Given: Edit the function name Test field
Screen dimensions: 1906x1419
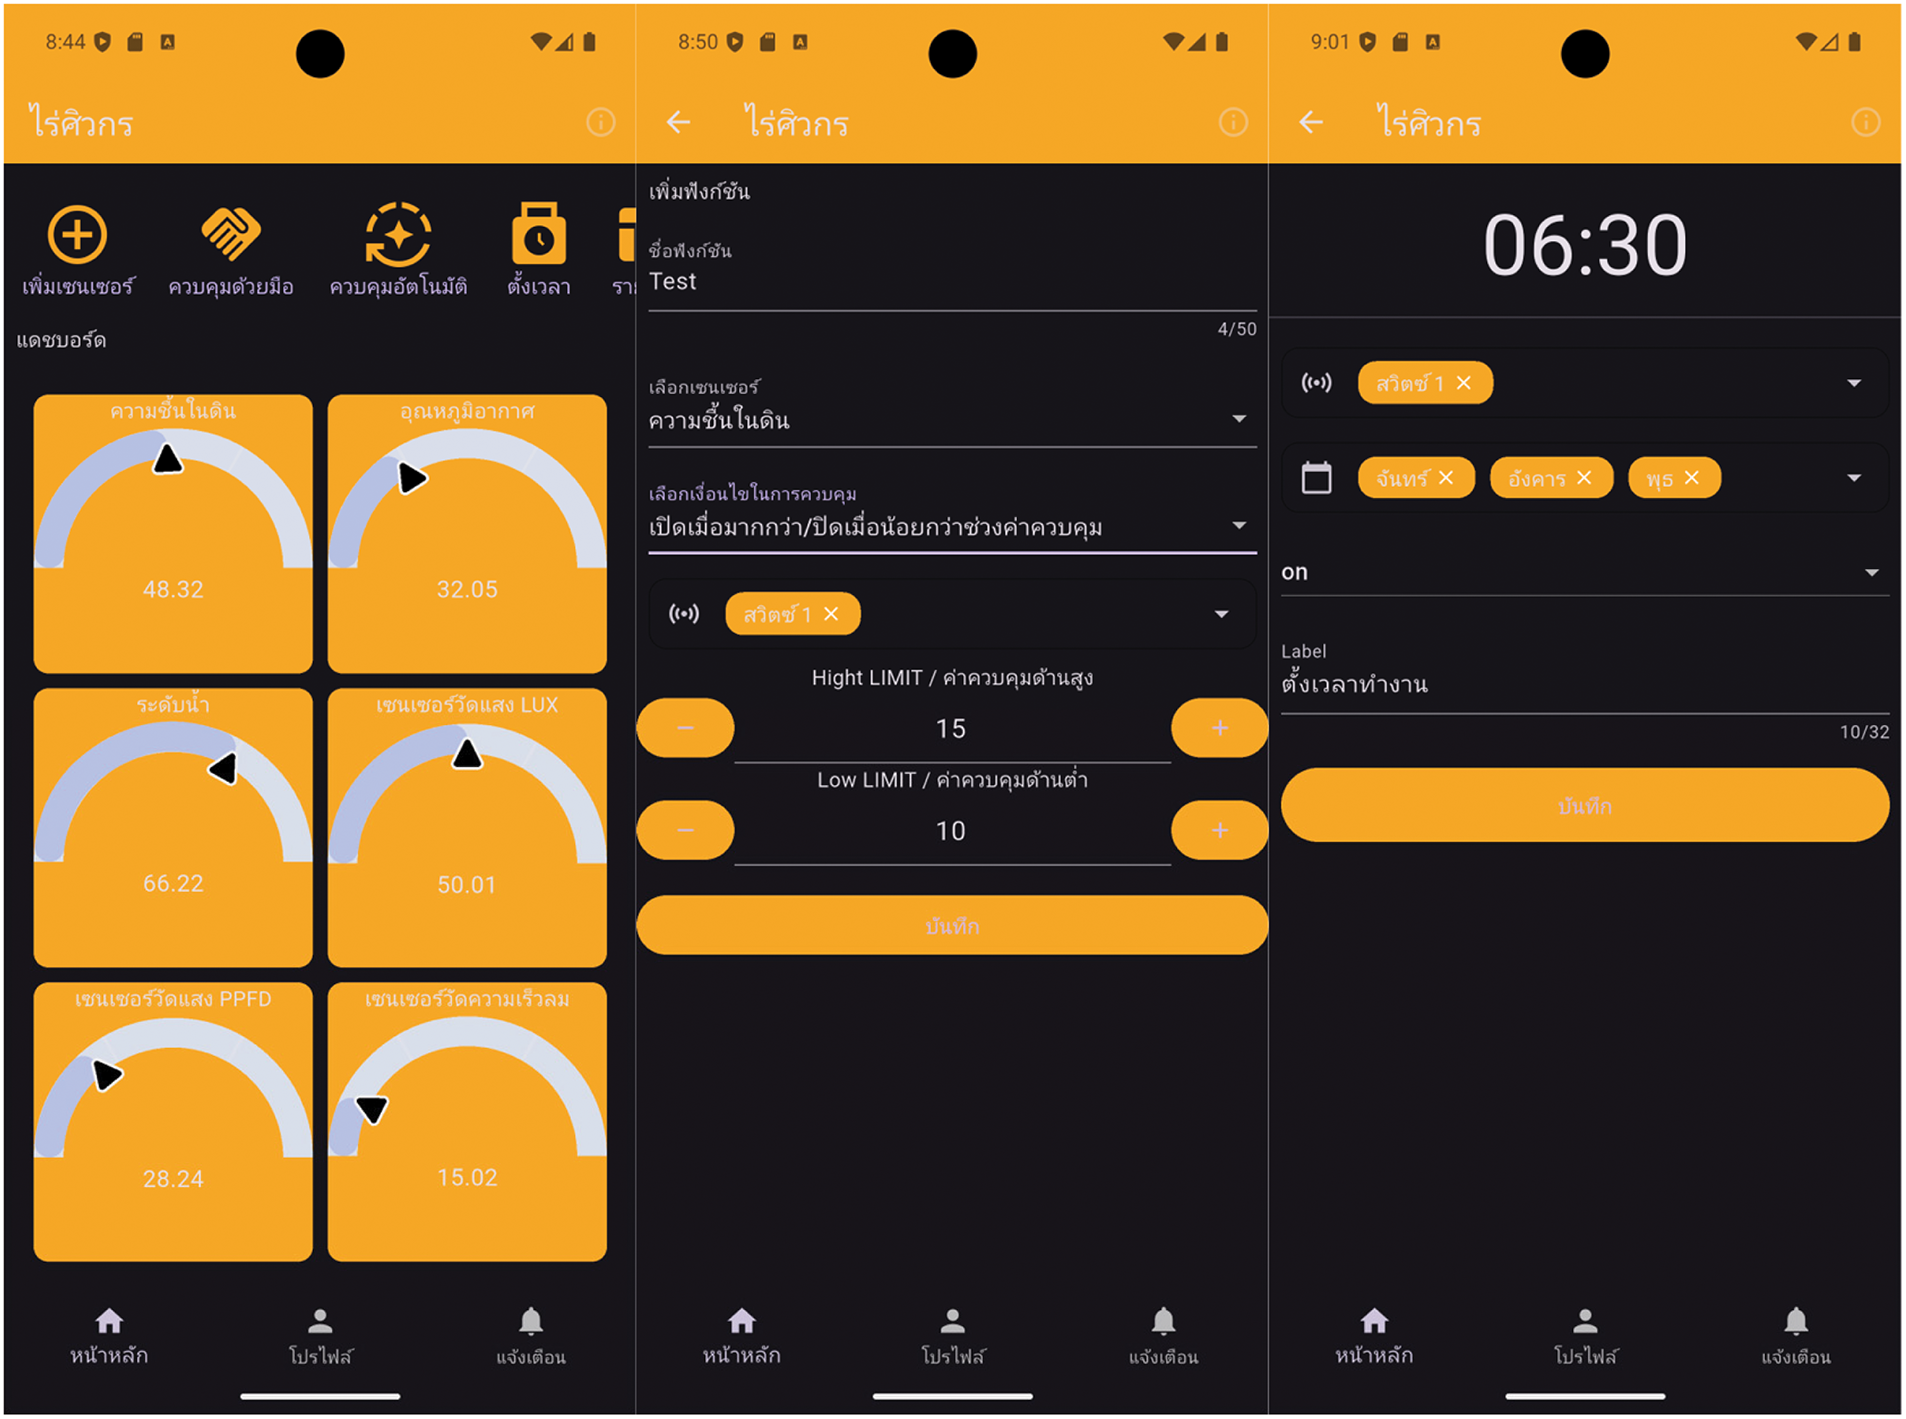Looking at the screenshot, I should pyautogui.click(x=950, y=282).
